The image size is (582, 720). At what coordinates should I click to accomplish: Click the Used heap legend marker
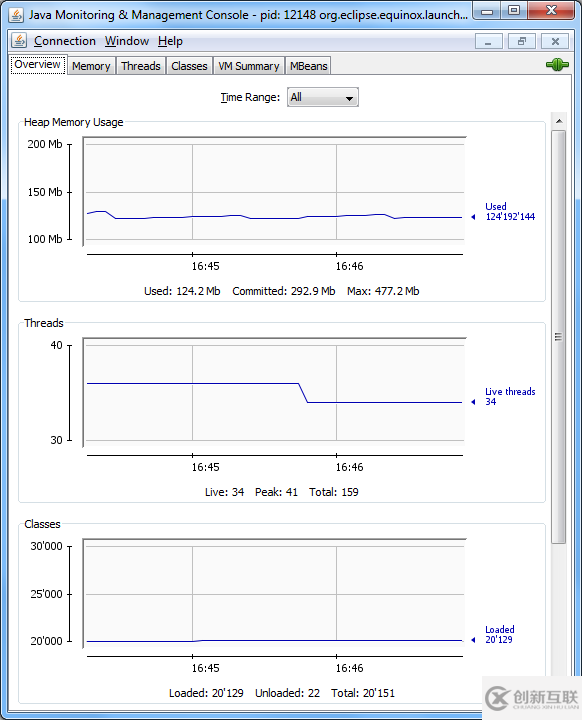click(x=473, y=217)
